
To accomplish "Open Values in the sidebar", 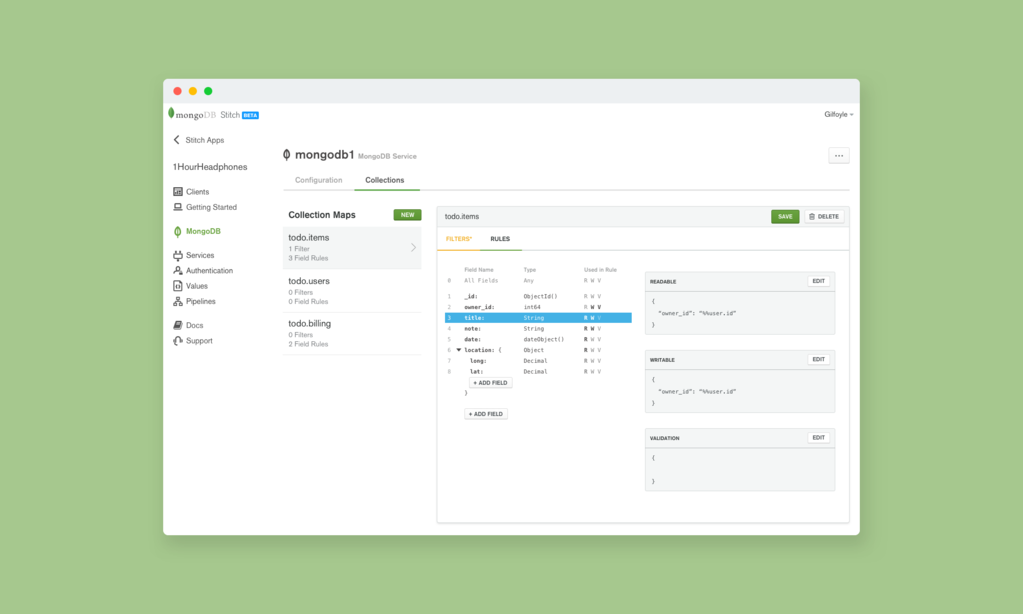I will pos(191,286).
